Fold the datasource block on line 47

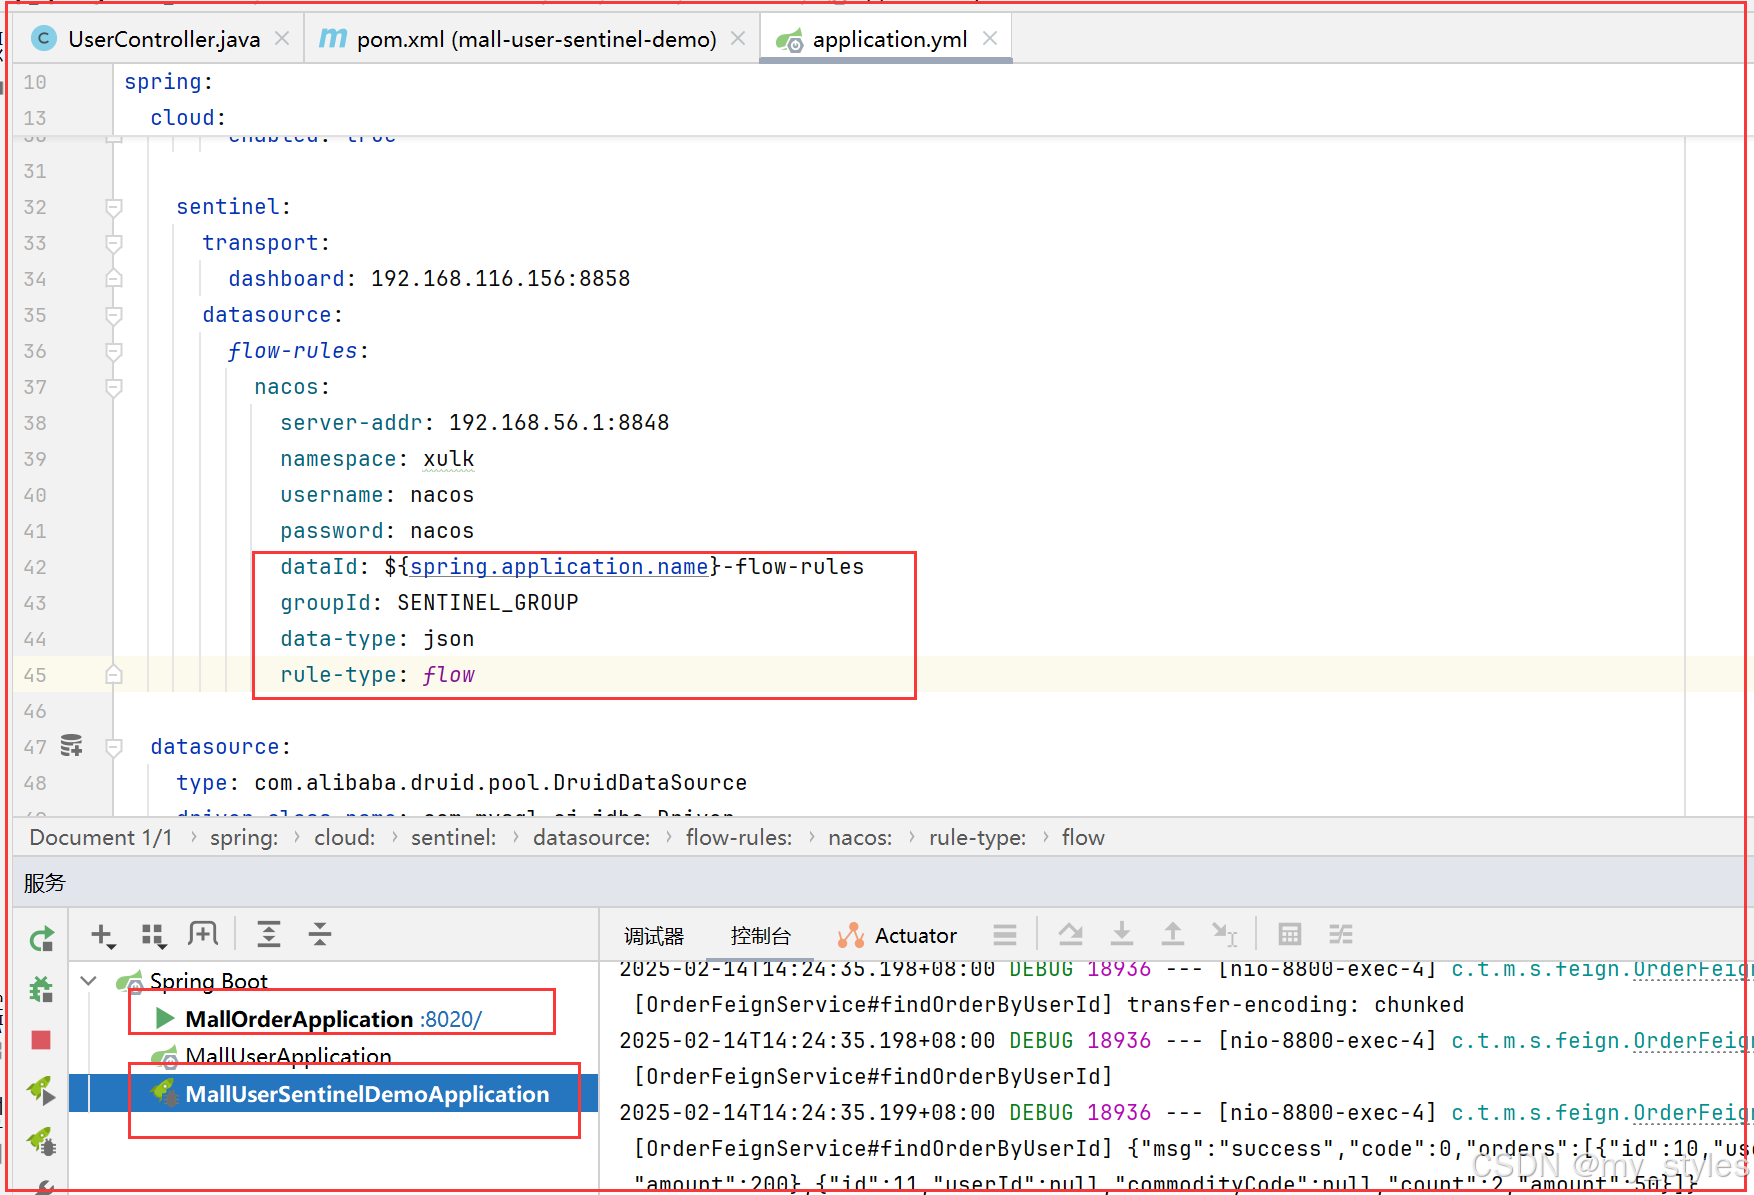click(114, 747)
